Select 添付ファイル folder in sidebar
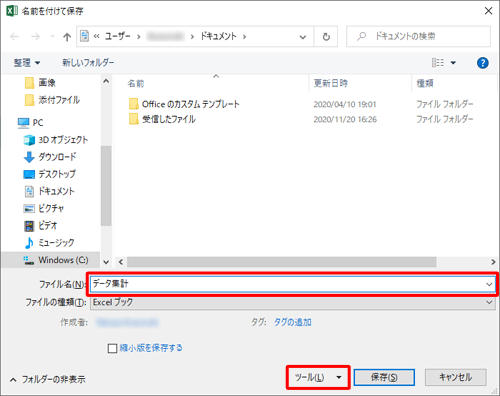This screenshot has width=500, height=396. coord(52,100)
